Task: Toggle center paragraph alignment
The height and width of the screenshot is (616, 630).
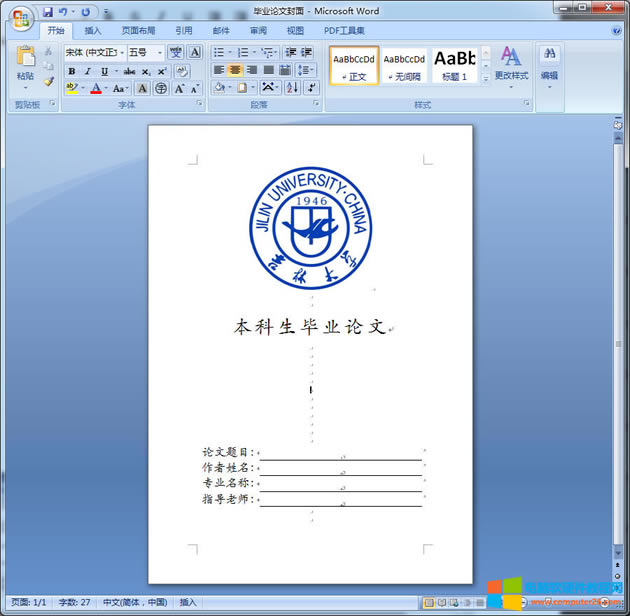Action: 235,70
